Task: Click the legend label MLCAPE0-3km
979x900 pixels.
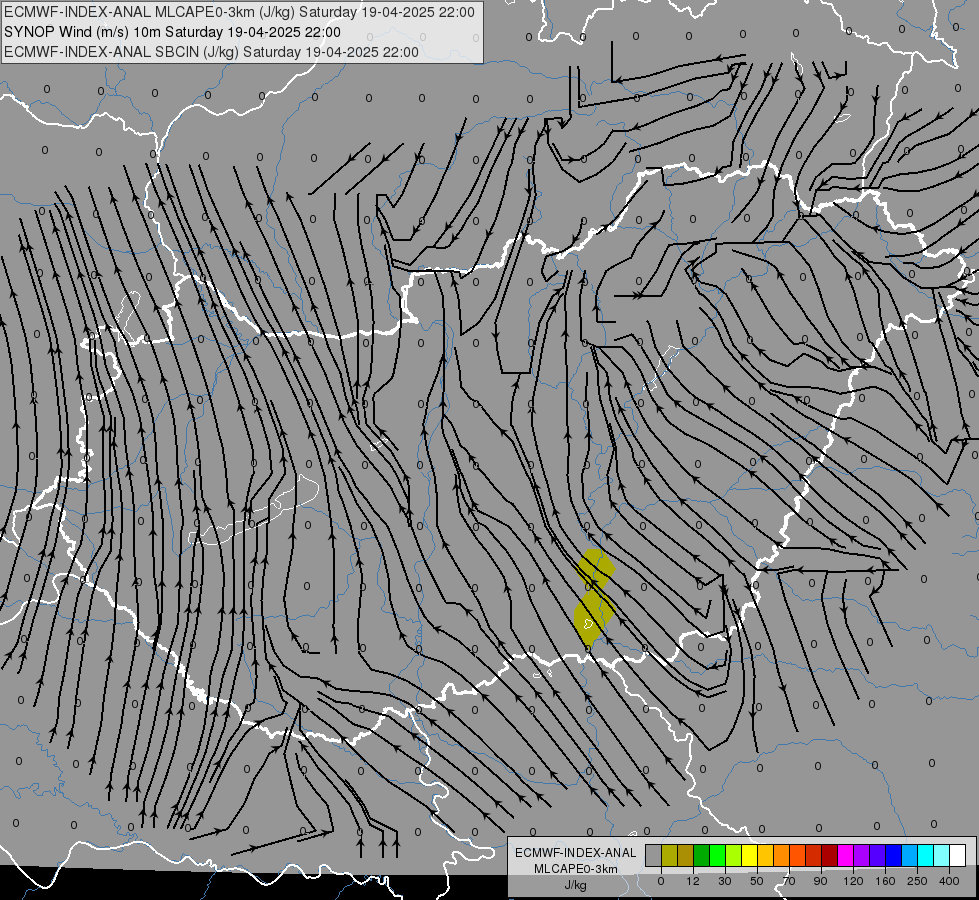Action: click(575, 869)
